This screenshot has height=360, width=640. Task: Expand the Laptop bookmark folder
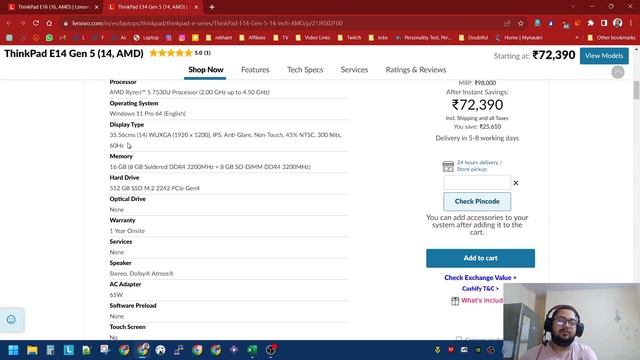[x=146, y=38]
